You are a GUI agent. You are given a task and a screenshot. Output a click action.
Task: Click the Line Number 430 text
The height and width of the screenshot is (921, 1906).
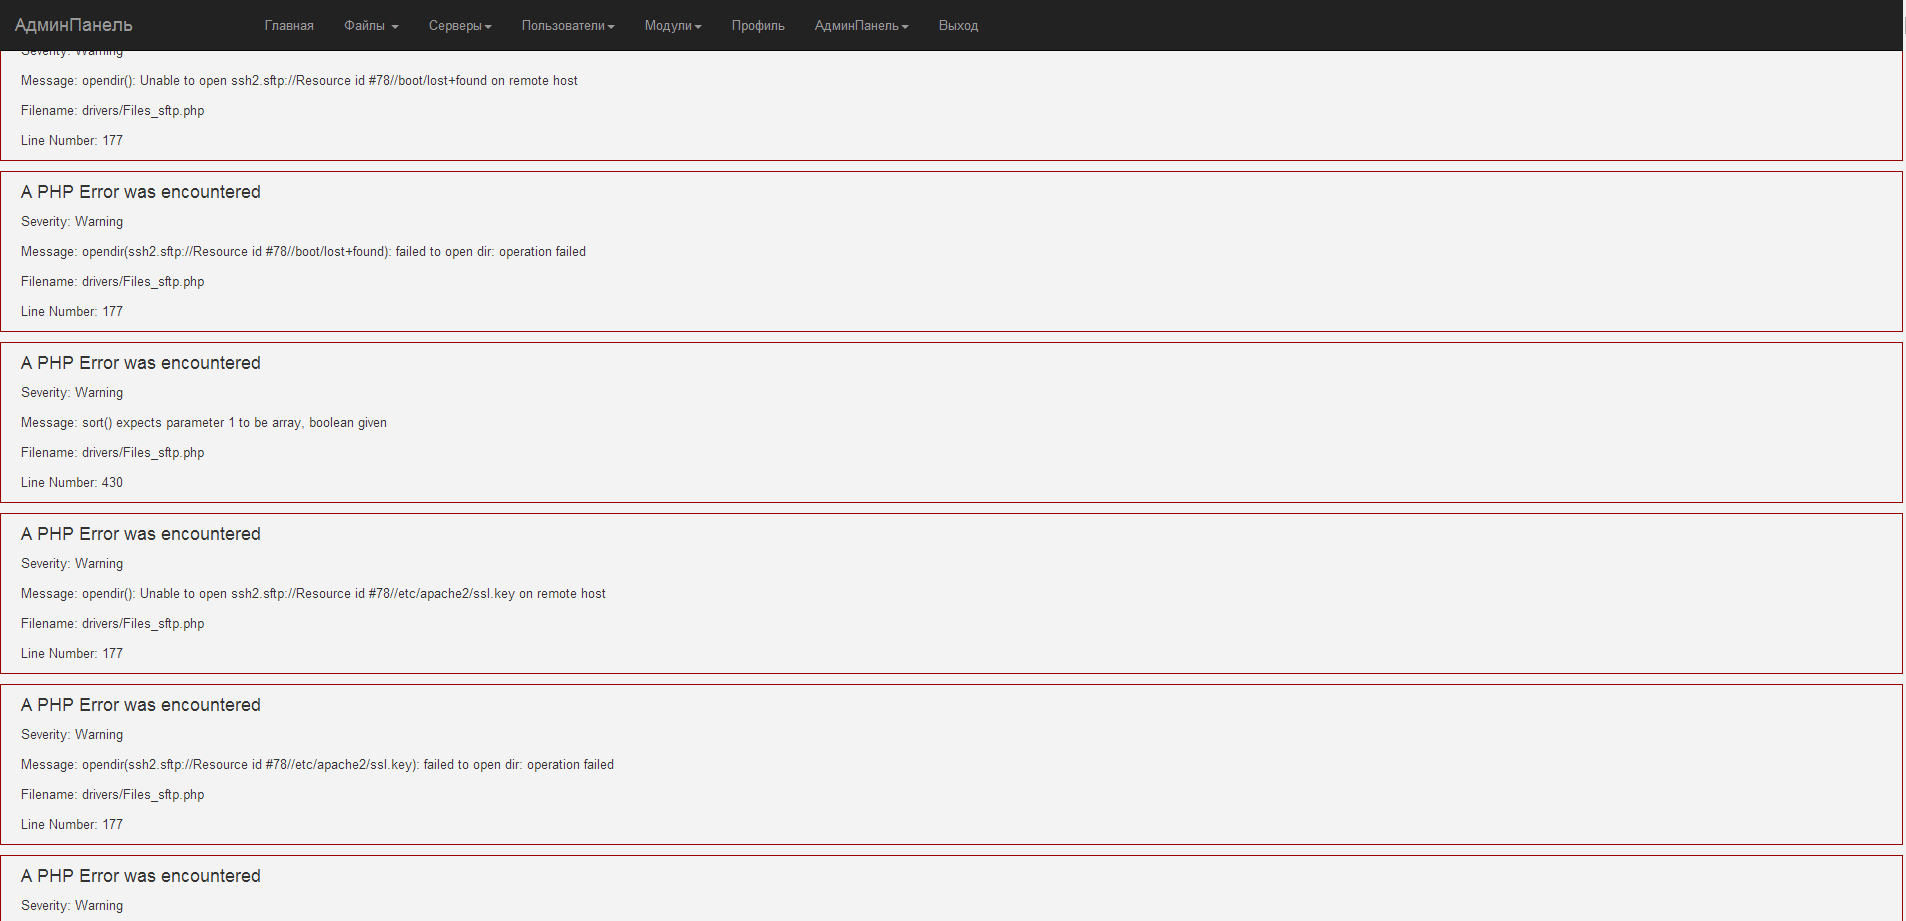tap(72, 483)
